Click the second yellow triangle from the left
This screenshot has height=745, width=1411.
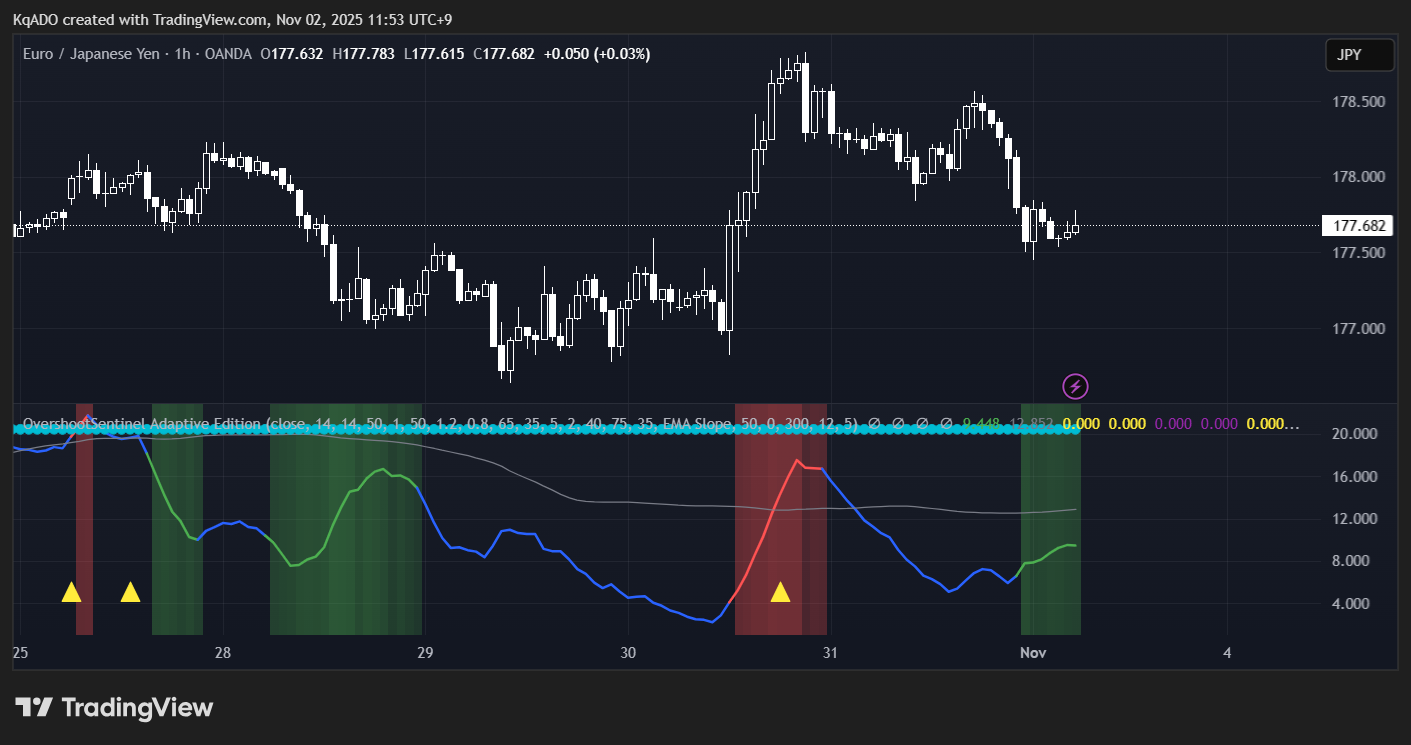130,592
